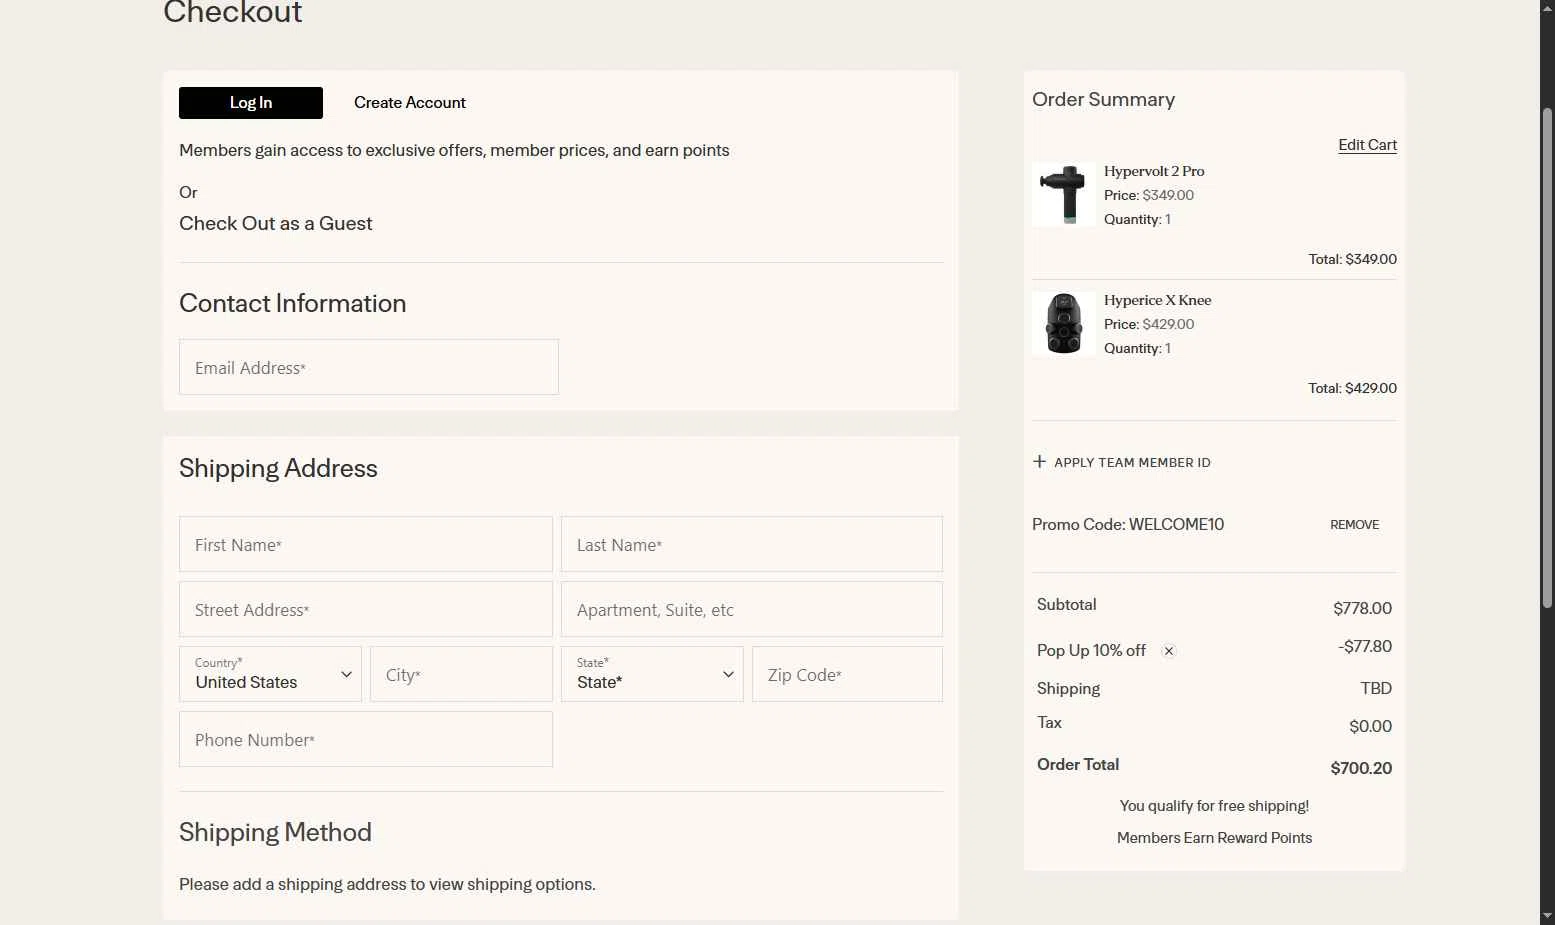The width and height of the screenshot is (1555, 925).
Task: Click the Shipping value TBD
Action: [x=1376, y=688]
